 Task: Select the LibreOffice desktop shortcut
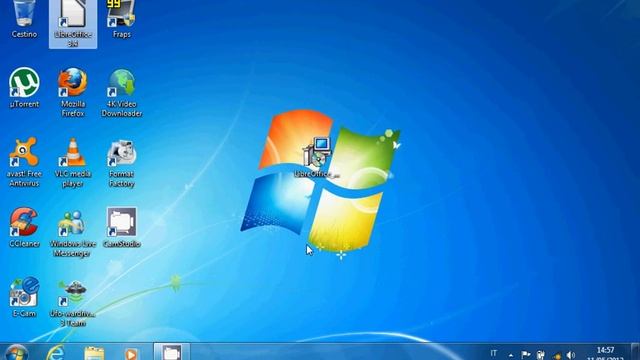point(73,24)
